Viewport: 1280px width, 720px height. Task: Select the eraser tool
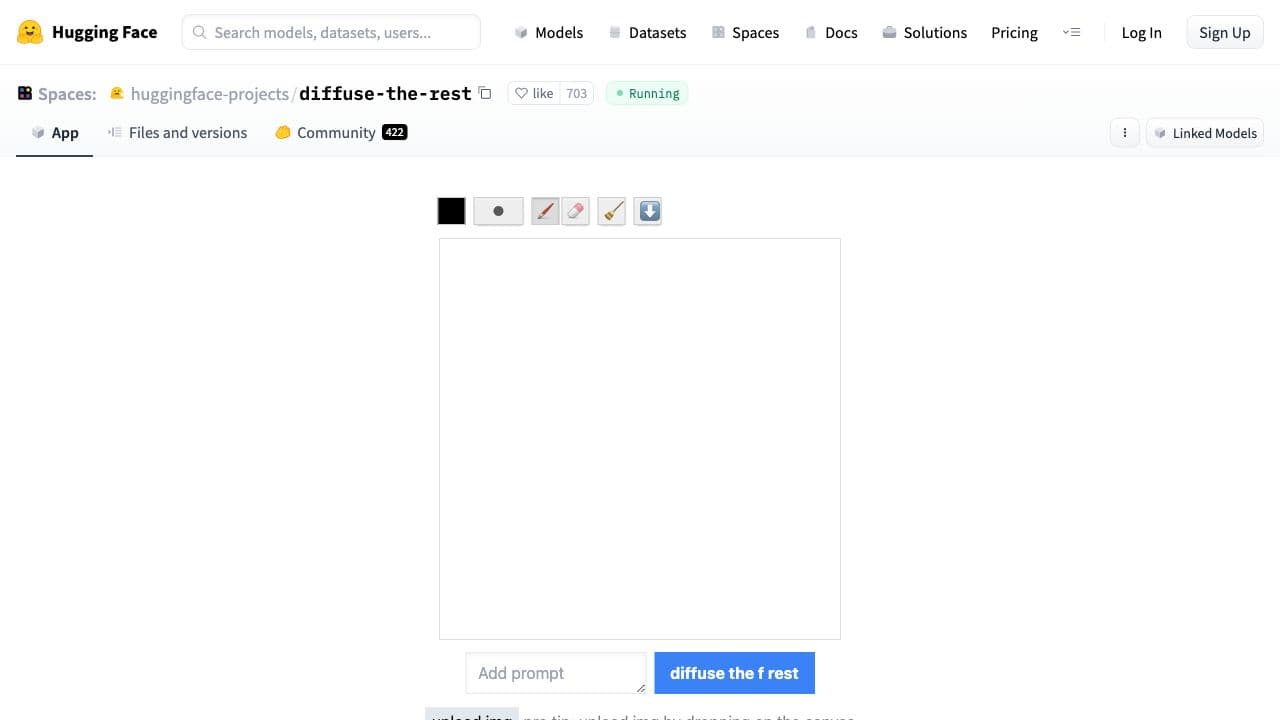576,211
